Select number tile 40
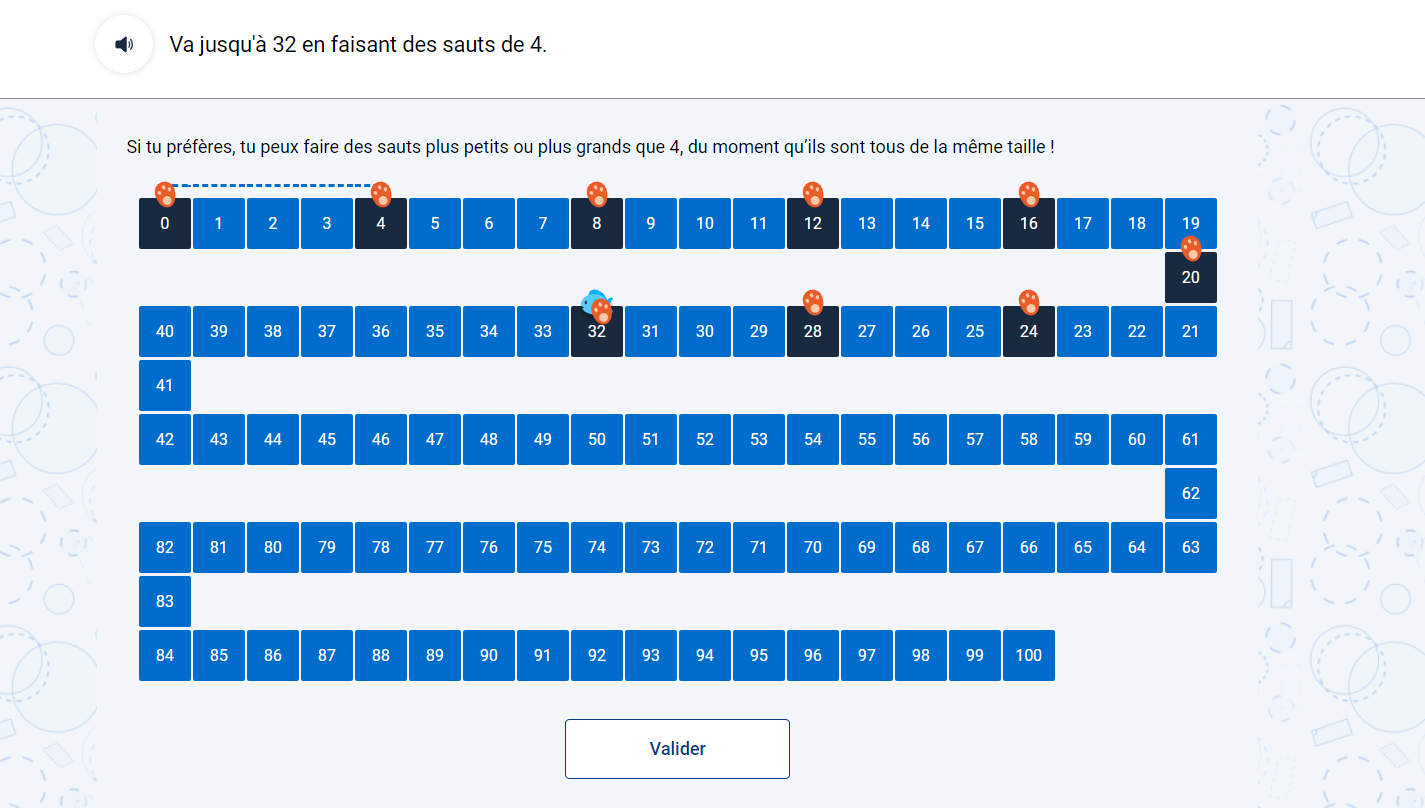This screenshot has height=808, width=1425. (165, 331)
